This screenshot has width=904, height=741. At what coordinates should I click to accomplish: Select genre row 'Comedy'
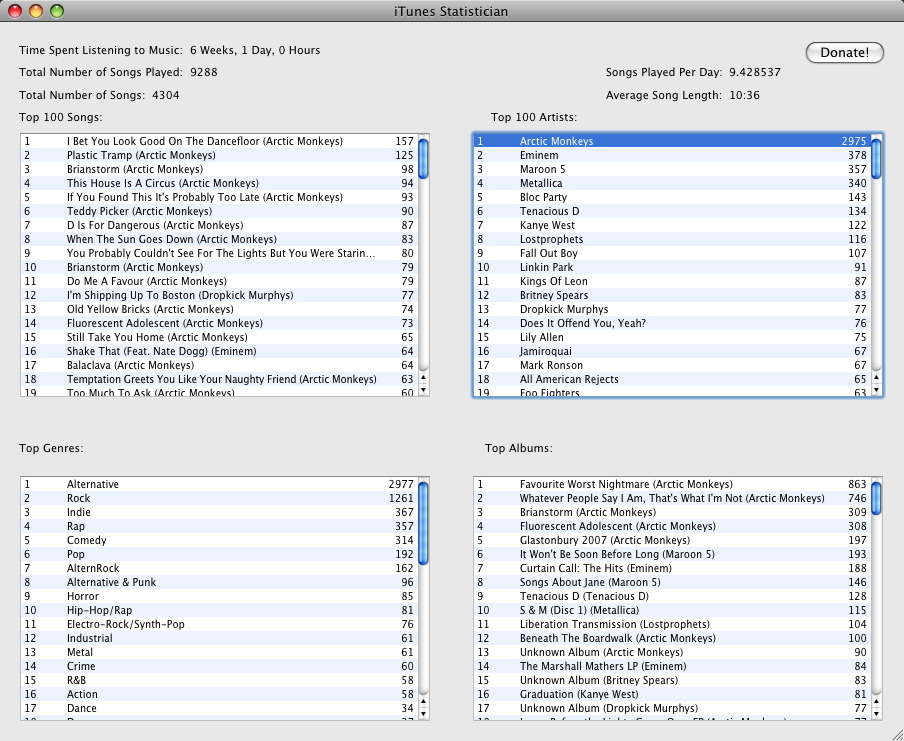pos(219,540)
